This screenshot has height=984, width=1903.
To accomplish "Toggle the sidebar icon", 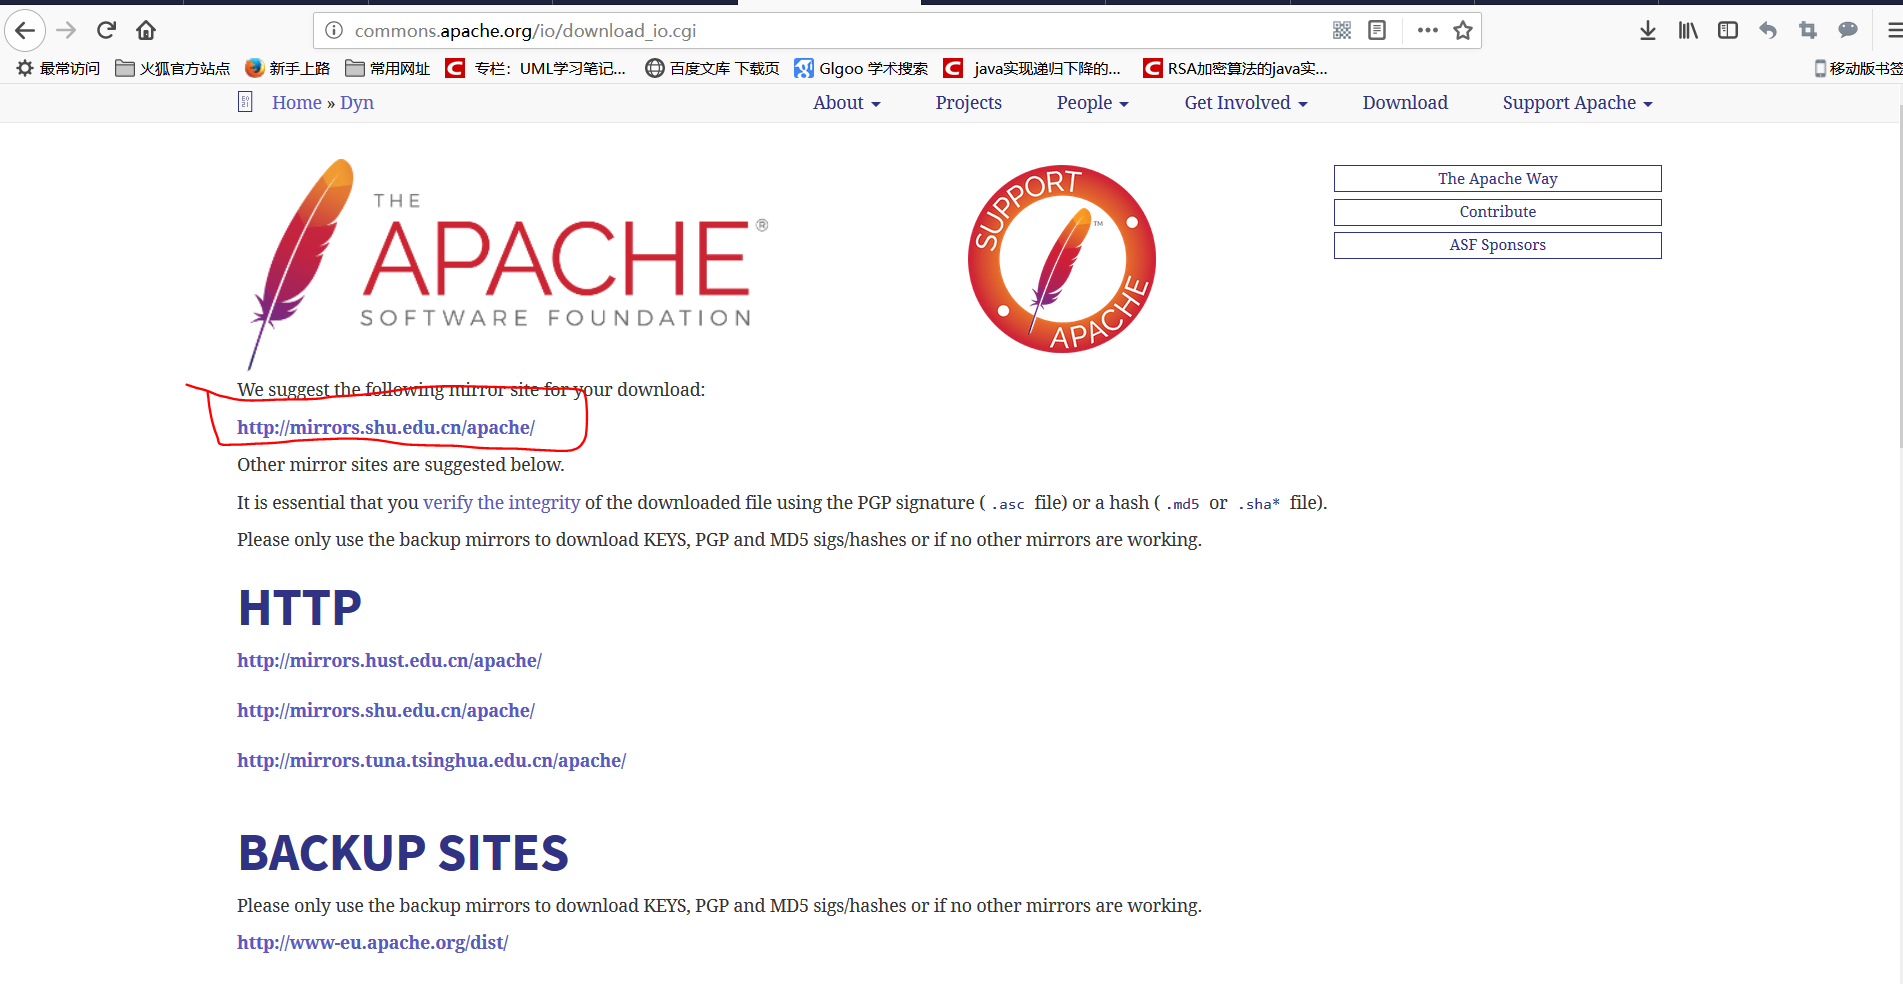I will [x=1728, y=30].
